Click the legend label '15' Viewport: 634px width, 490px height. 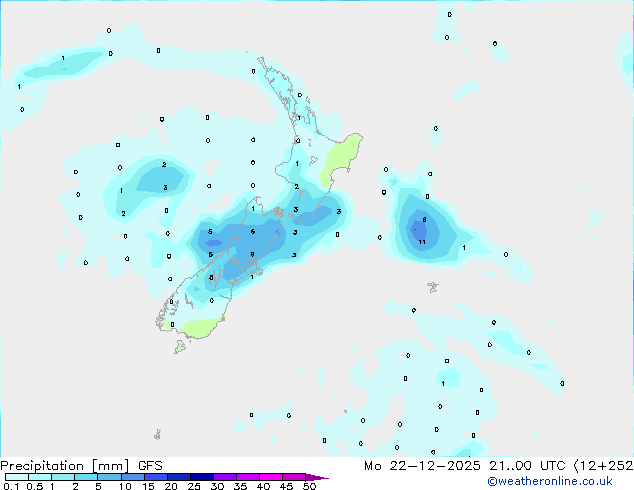[148, 486]
